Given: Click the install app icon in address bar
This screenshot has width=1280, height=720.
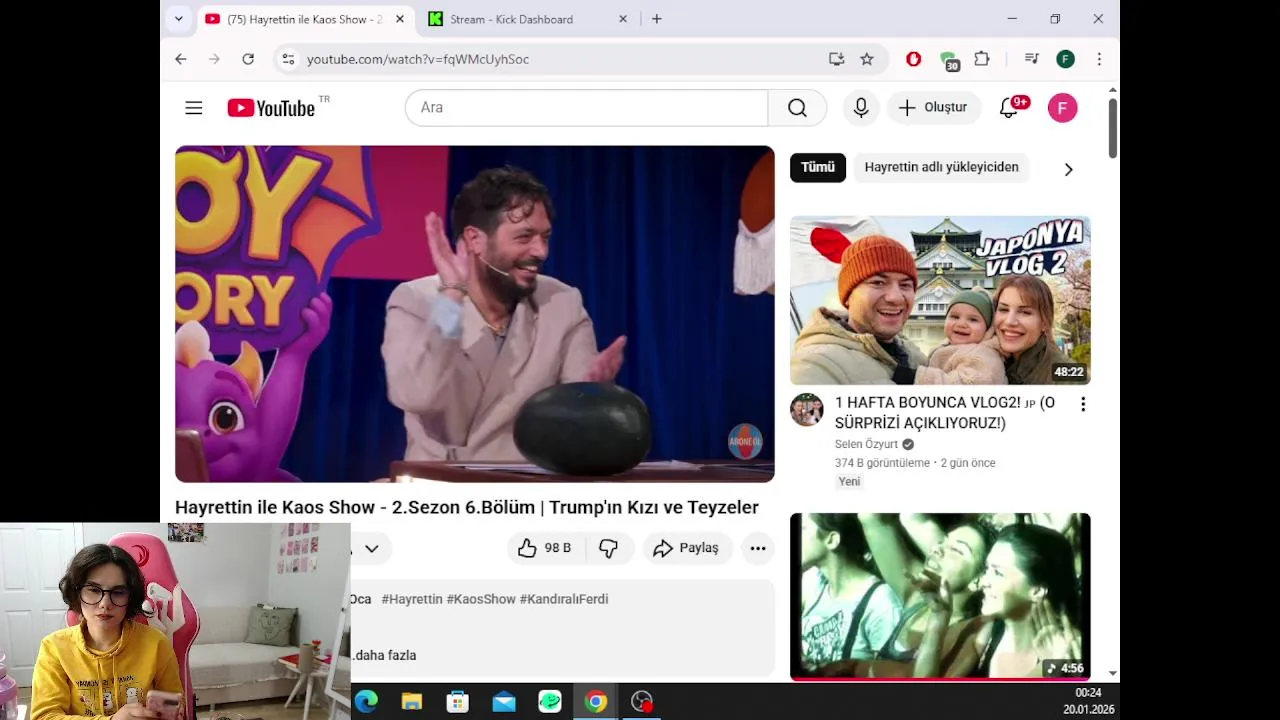Looking at the screenshot, I should coord(836,59).
